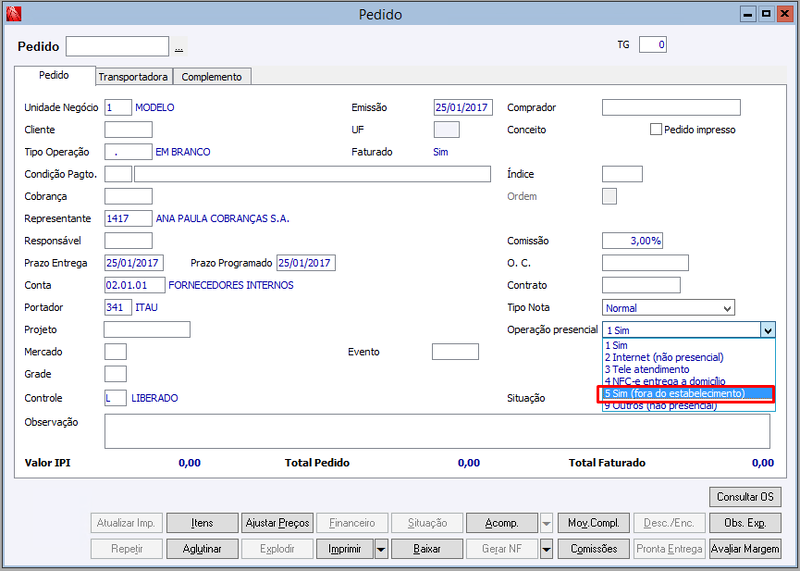This screenshot has width=800, height=571.
Task: Click the ANA PAULA COBRANÇAS S.A. text
Action: (222, 218)
